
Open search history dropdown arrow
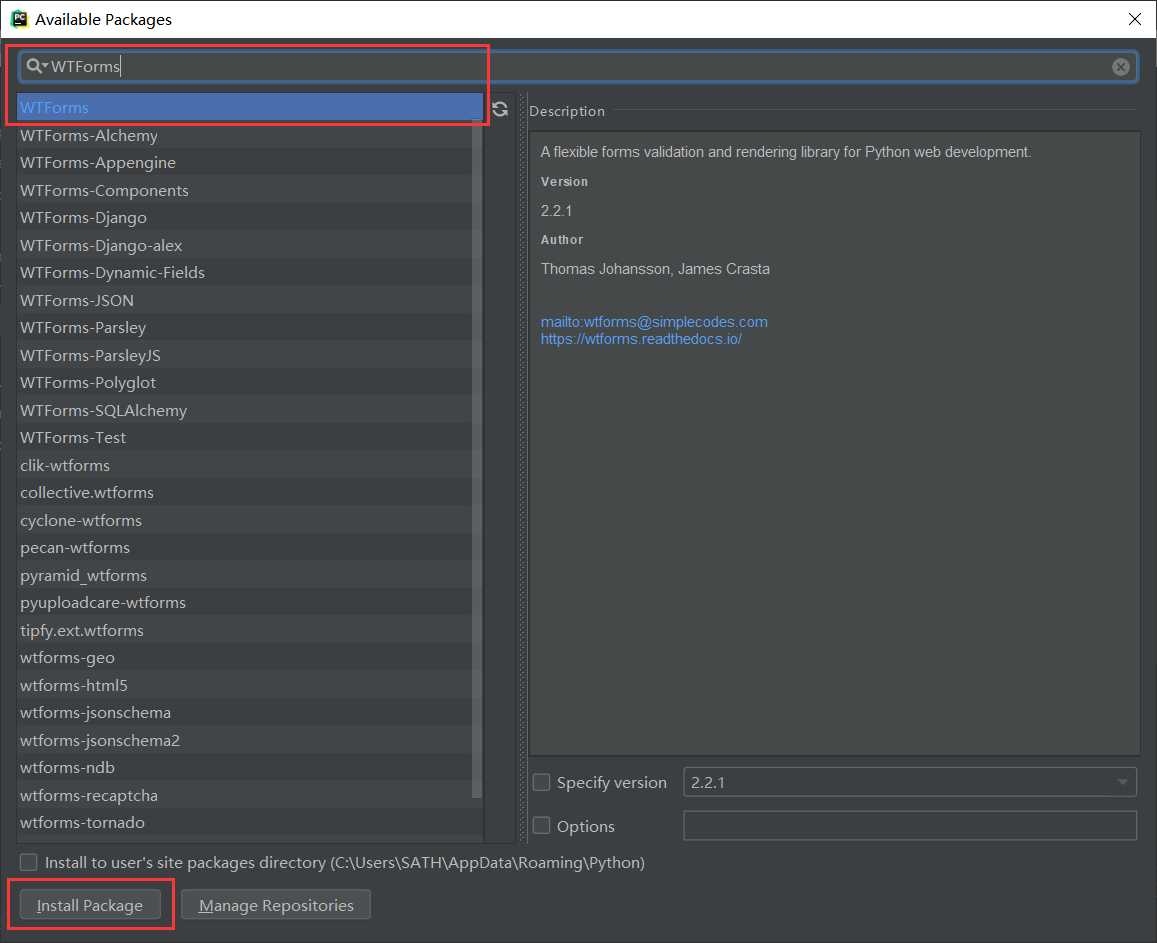[x=45, y=66]
